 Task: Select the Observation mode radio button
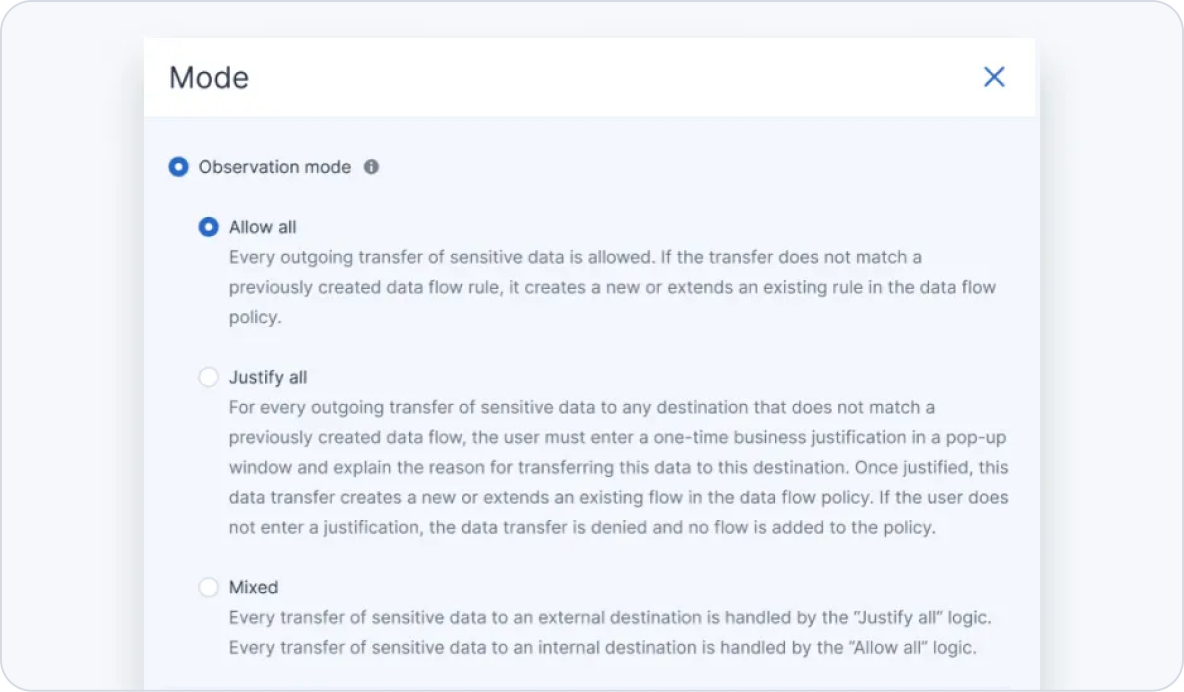178,167
